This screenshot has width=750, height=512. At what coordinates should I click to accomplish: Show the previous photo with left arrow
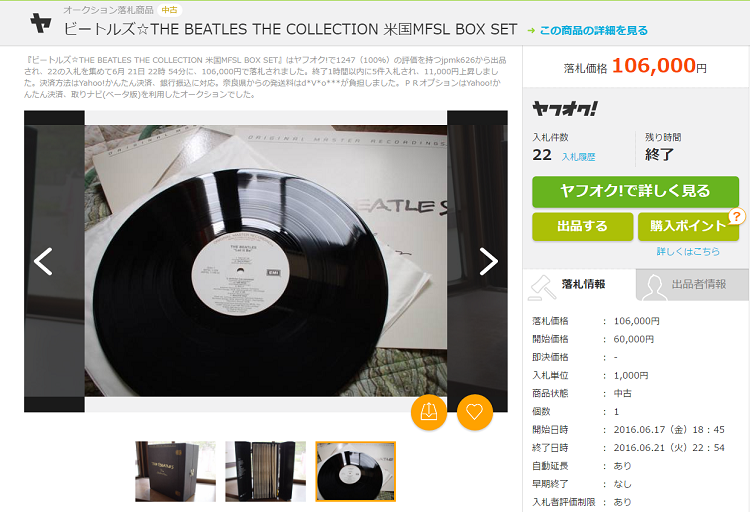(43, 261)
